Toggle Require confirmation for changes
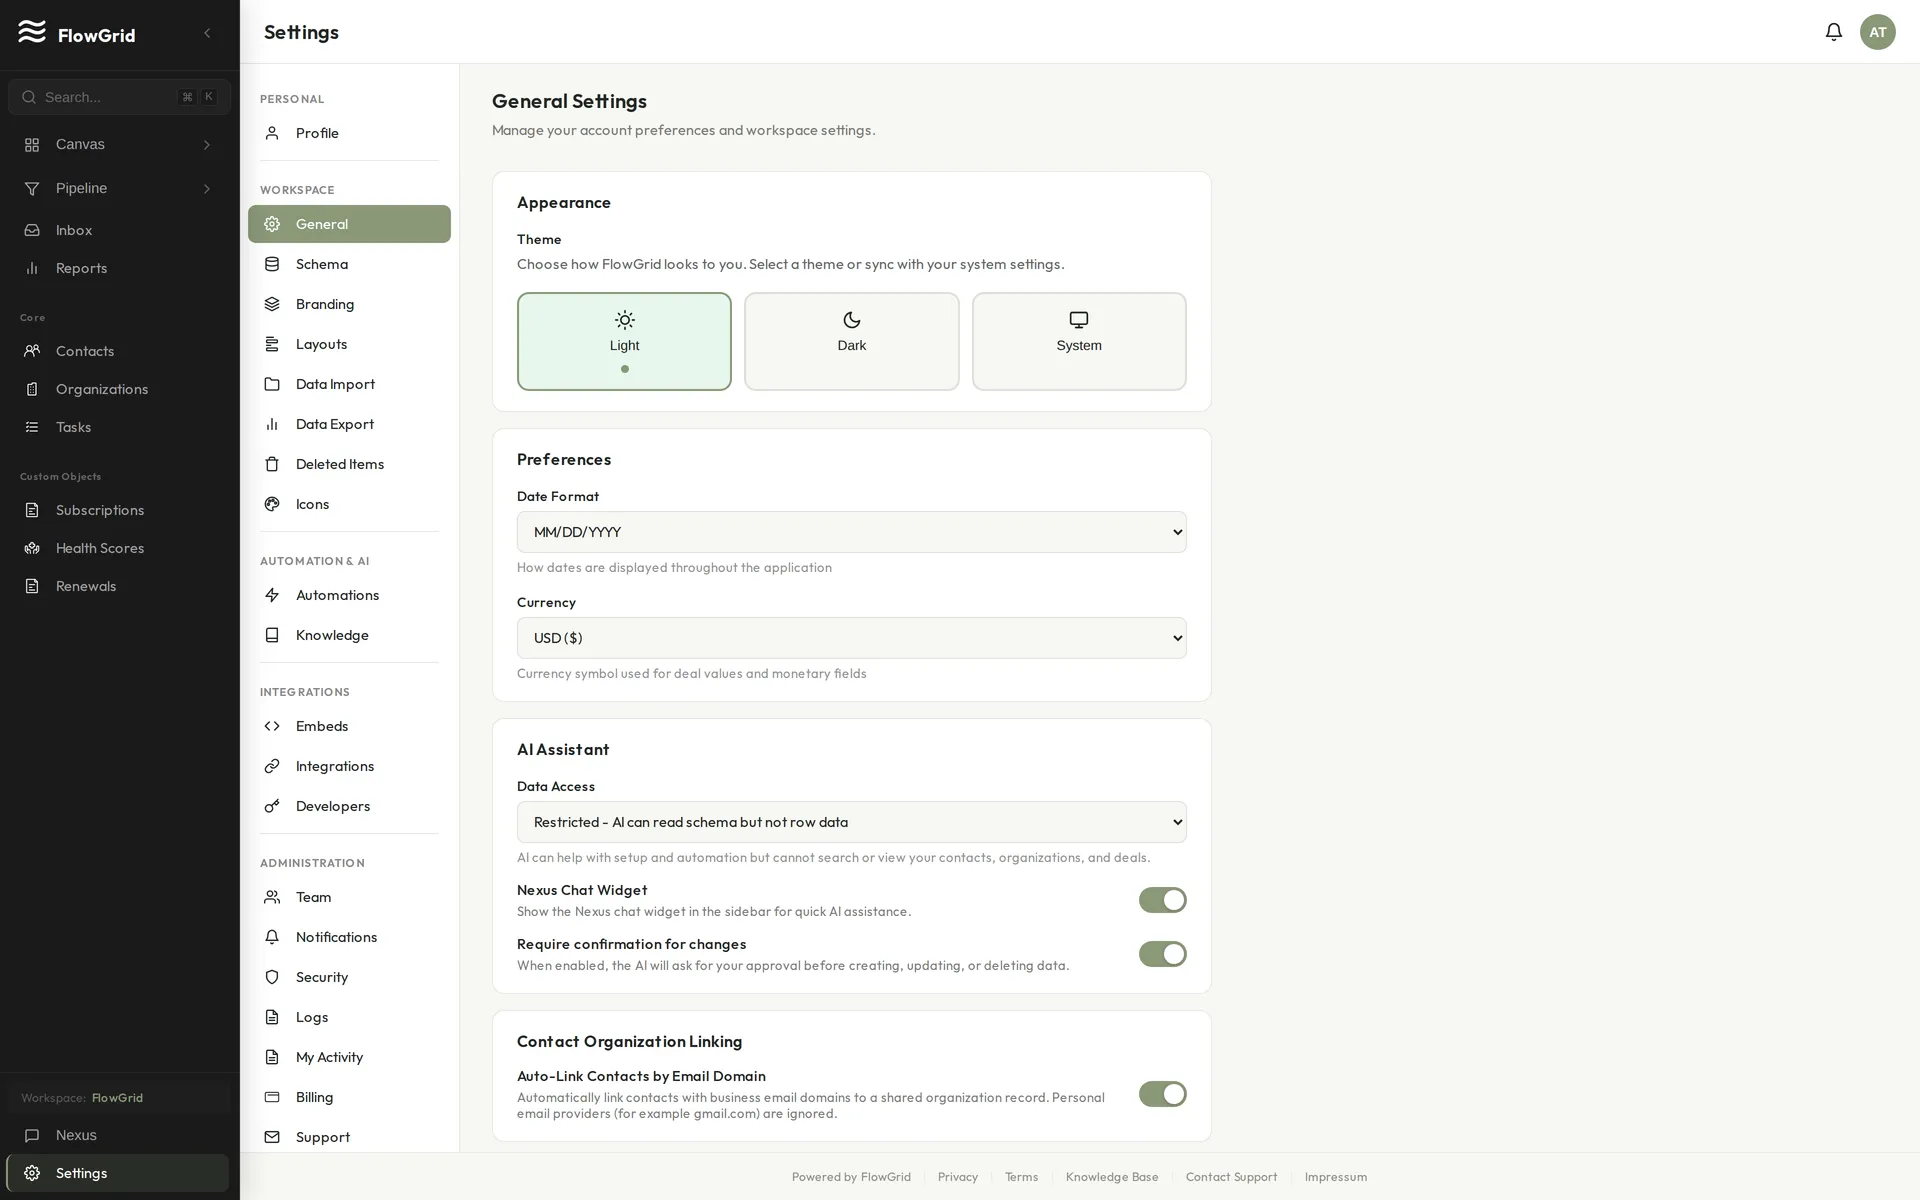1920x1200 pixels. pos(1162,954)
